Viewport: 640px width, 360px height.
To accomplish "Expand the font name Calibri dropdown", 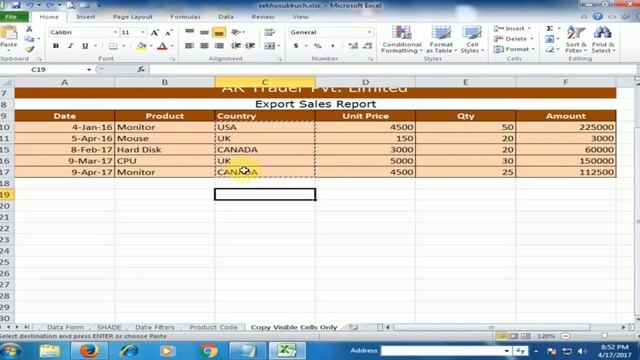I will (x=115, y=32).
